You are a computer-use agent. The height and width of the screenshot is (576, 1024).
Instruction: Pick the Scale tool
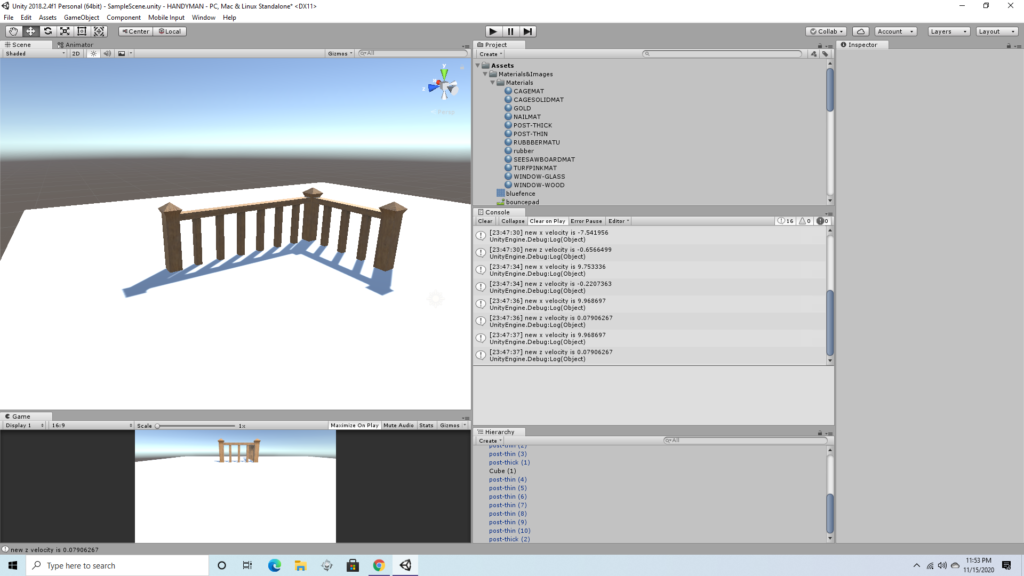(64, 31)
